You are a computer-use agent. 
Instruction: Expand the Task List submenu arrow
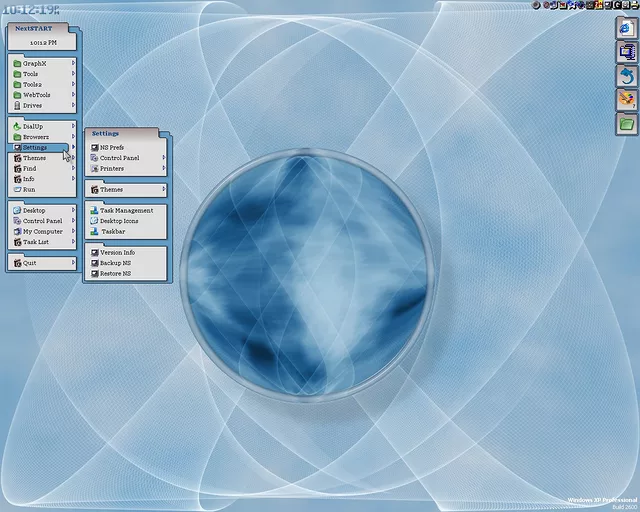click(x=73, y=242)
